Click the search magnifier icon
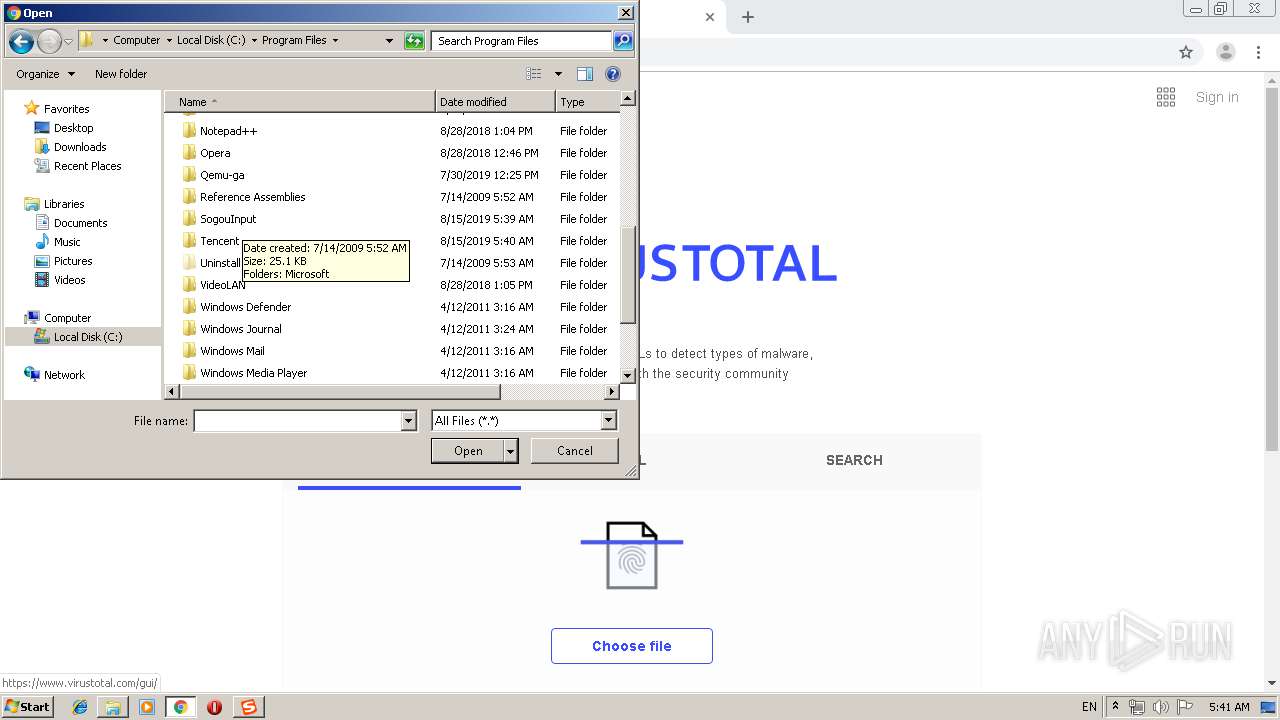 tap(623, 41)
